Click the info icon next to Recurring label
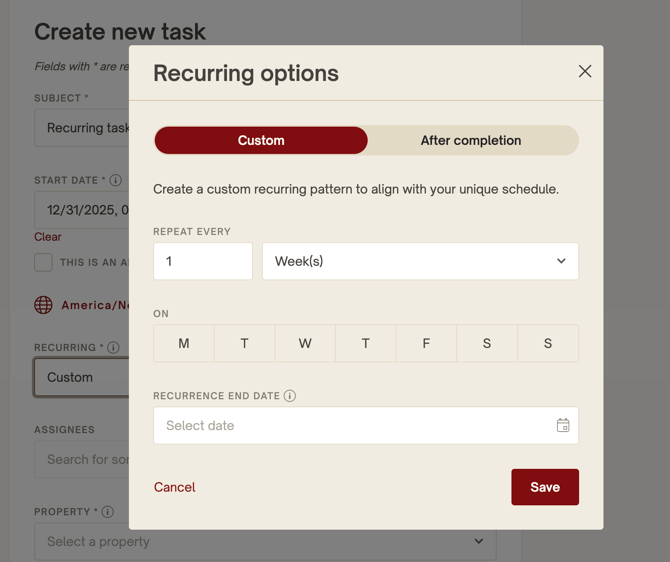This screenshot has width=670, height=562. (x=113, y=348)
